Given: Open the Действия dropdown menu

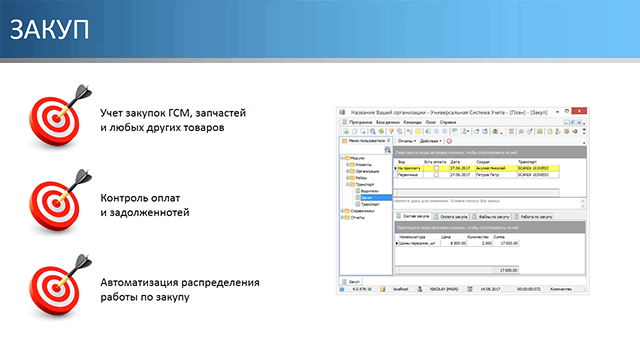Looking at the screenshot, I should pos(430,141).
